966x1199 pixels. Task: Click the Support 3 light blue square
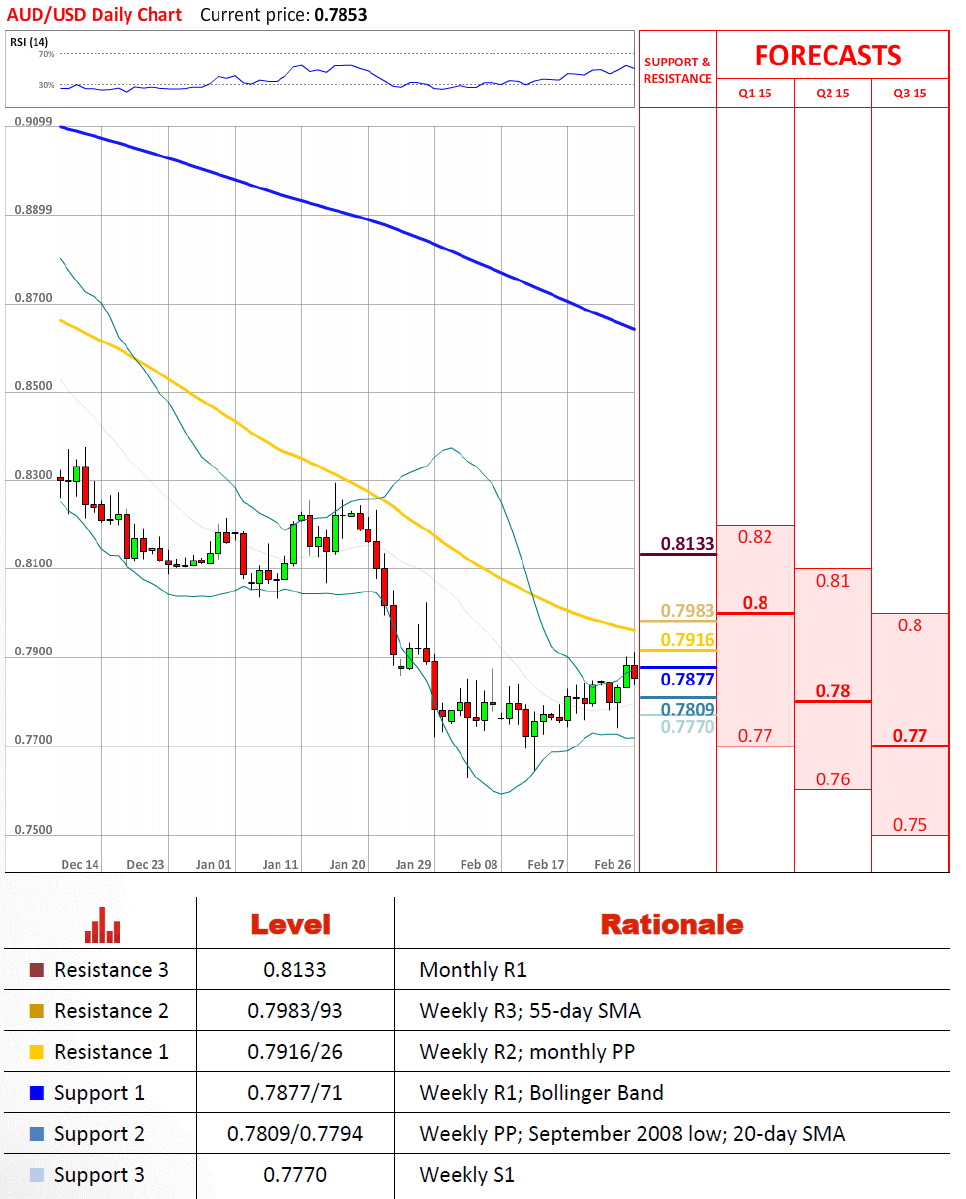(37, 1175)
